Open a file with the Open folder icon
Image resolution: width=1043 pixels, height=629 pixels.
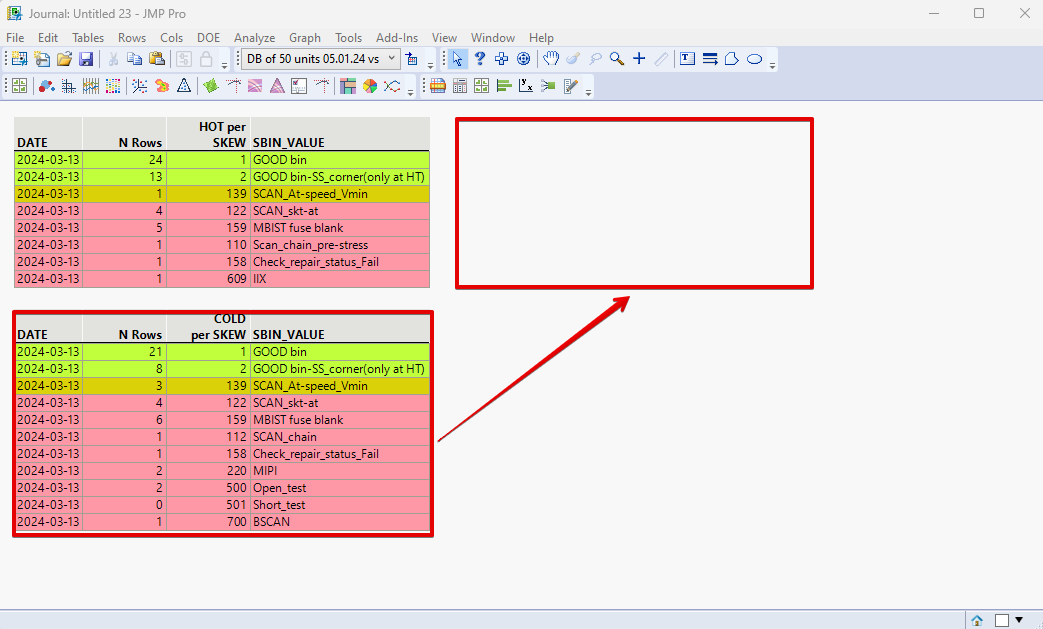pos(64,58)
